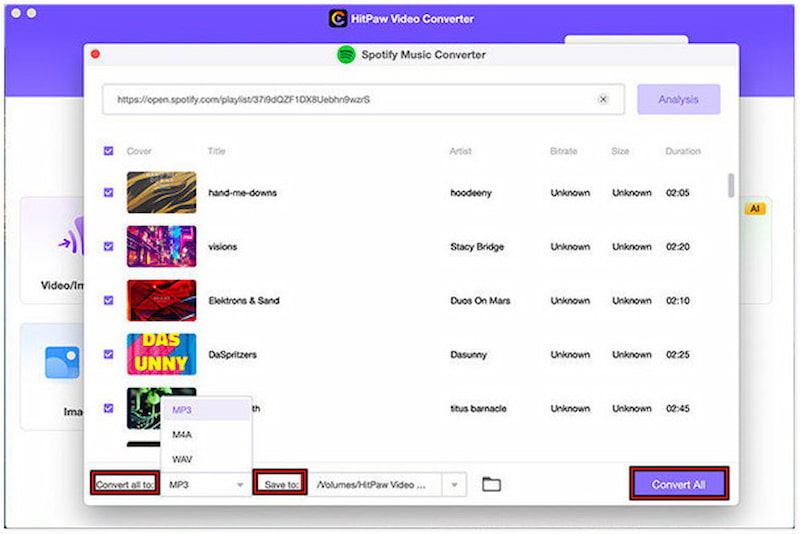This screenshot has height=534, width=800.
Task: Toggle the select-all checkbox in header
Action: 109,151
